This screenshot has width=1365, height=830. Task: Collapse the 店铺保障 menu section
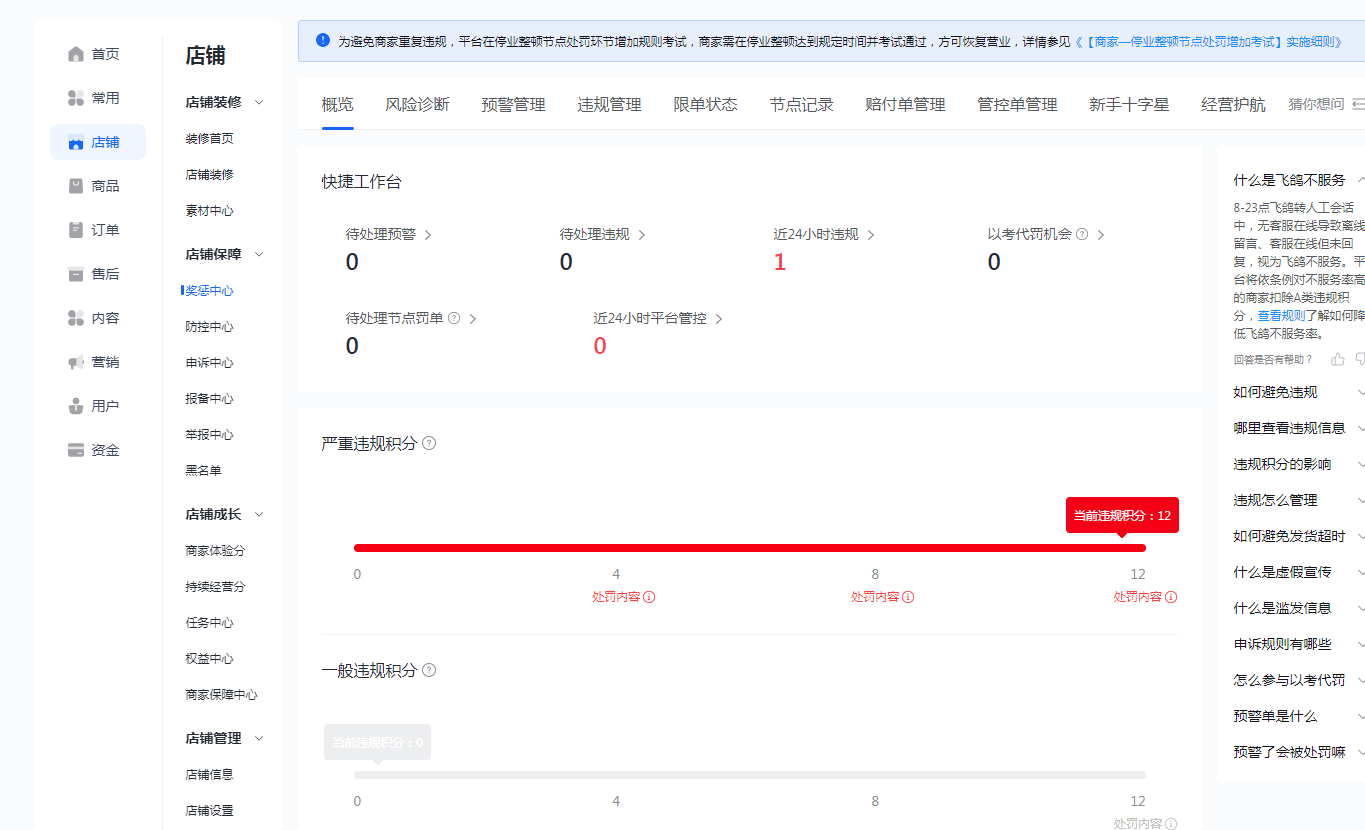(x=259, y=254)
